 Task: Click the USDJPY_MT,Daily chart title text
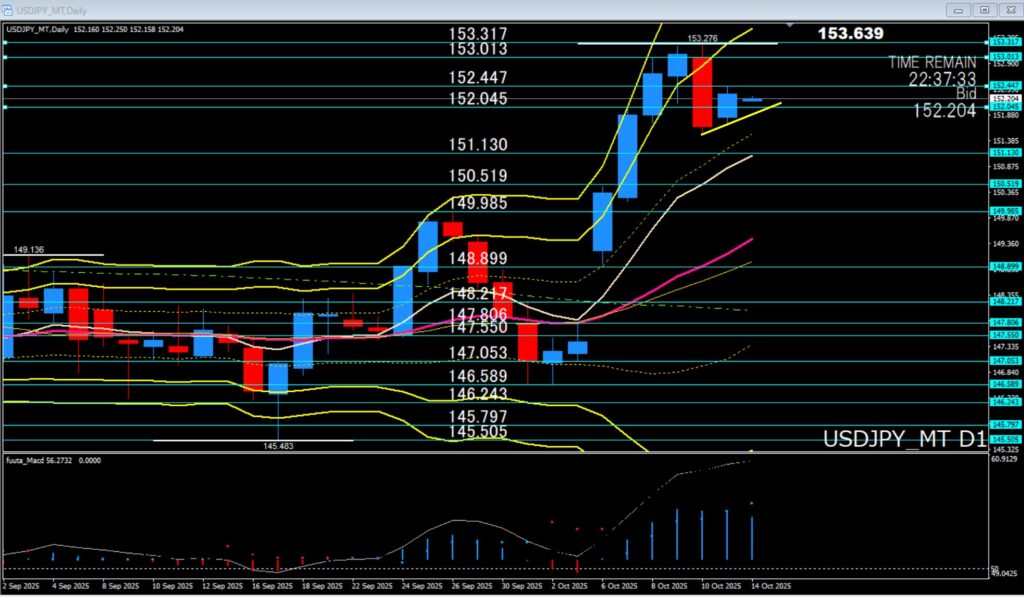point(46,28)
